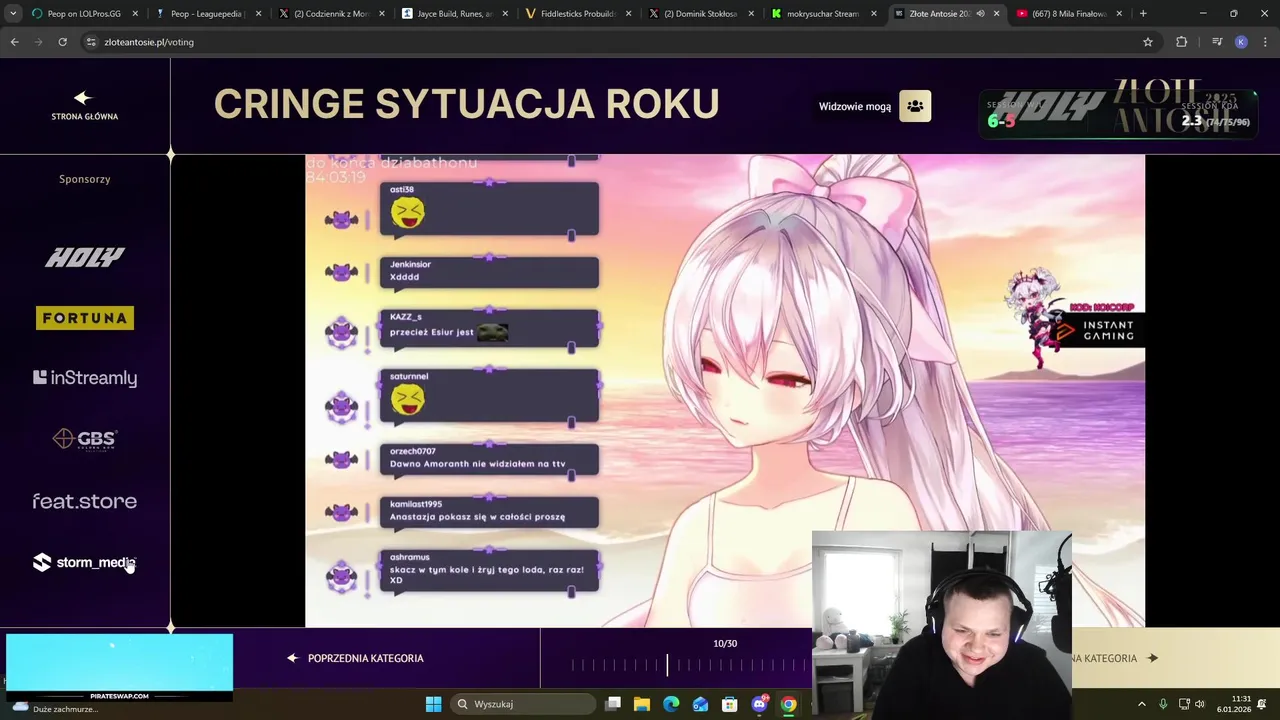Screen dimensions: 1280x720
Task: Open the storm_media sponsor logo
Action: click(85, 563)
